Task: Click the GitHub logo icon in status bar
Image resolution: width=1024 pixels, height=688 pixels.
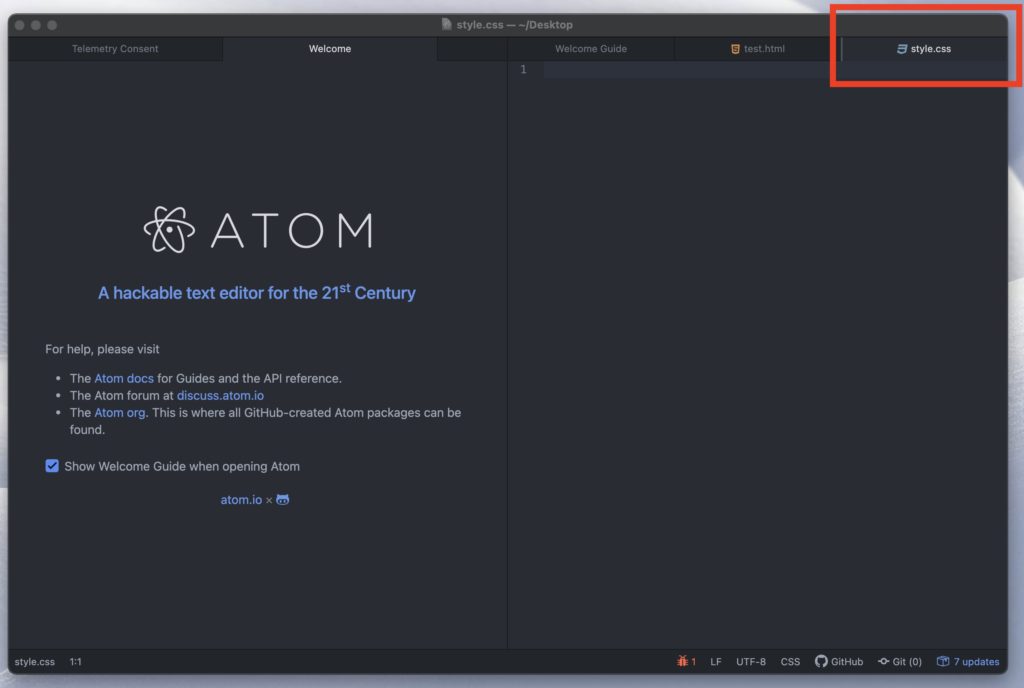Action: [821, 661]
